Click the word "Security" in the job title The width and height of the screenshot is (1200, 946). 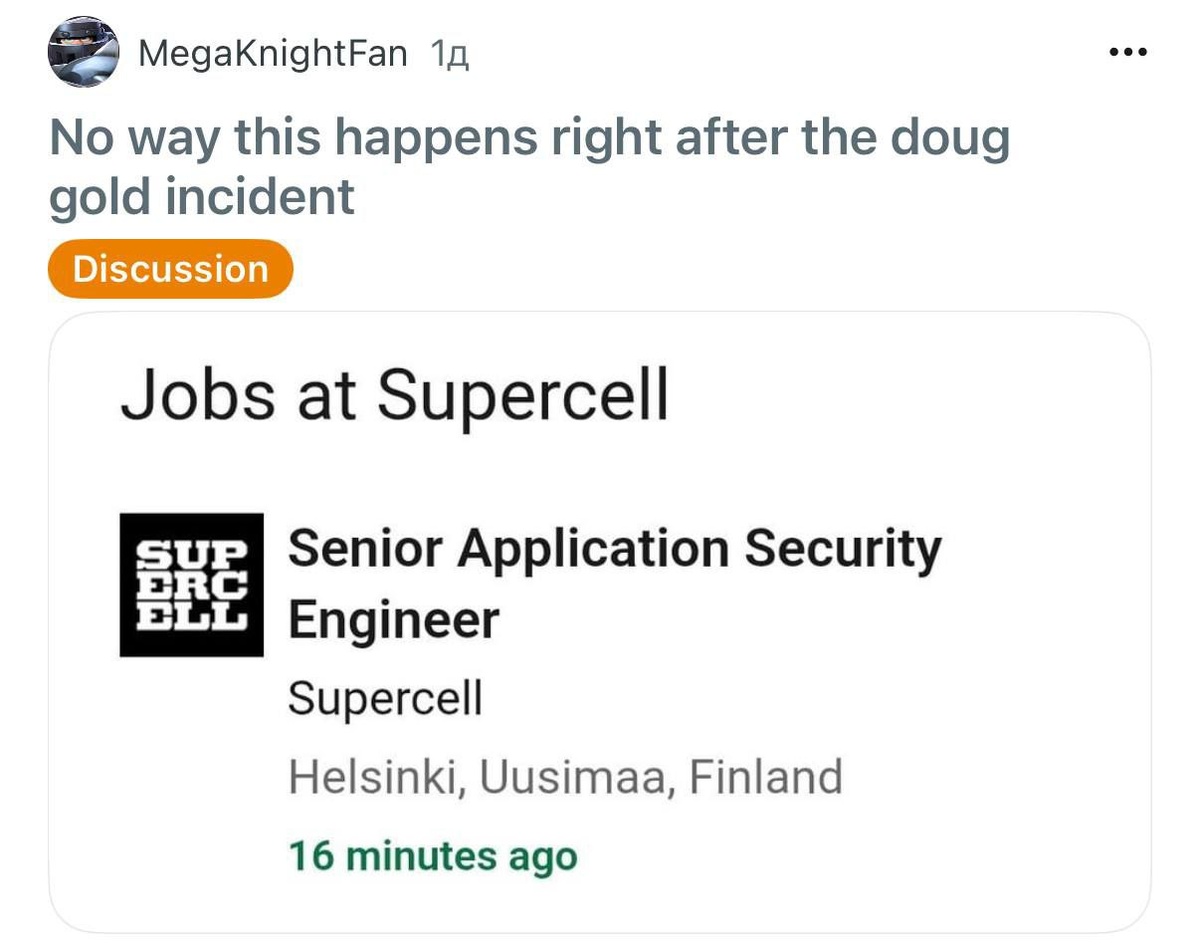(843, 549)
